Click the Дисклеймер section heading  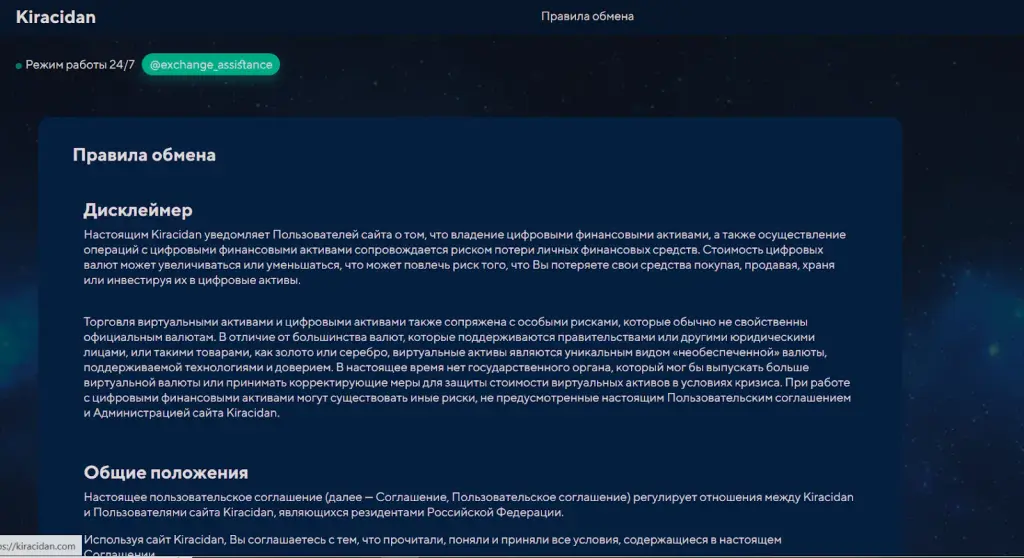pos(138,210)
